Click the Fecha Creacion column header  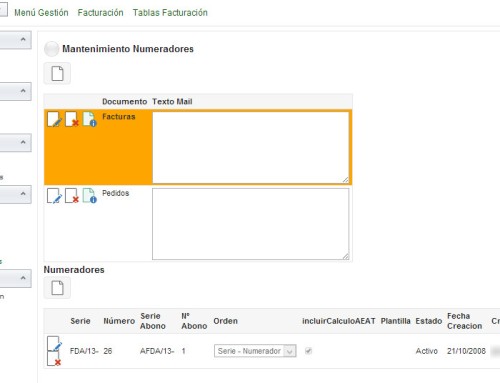[x=464, y=321]
